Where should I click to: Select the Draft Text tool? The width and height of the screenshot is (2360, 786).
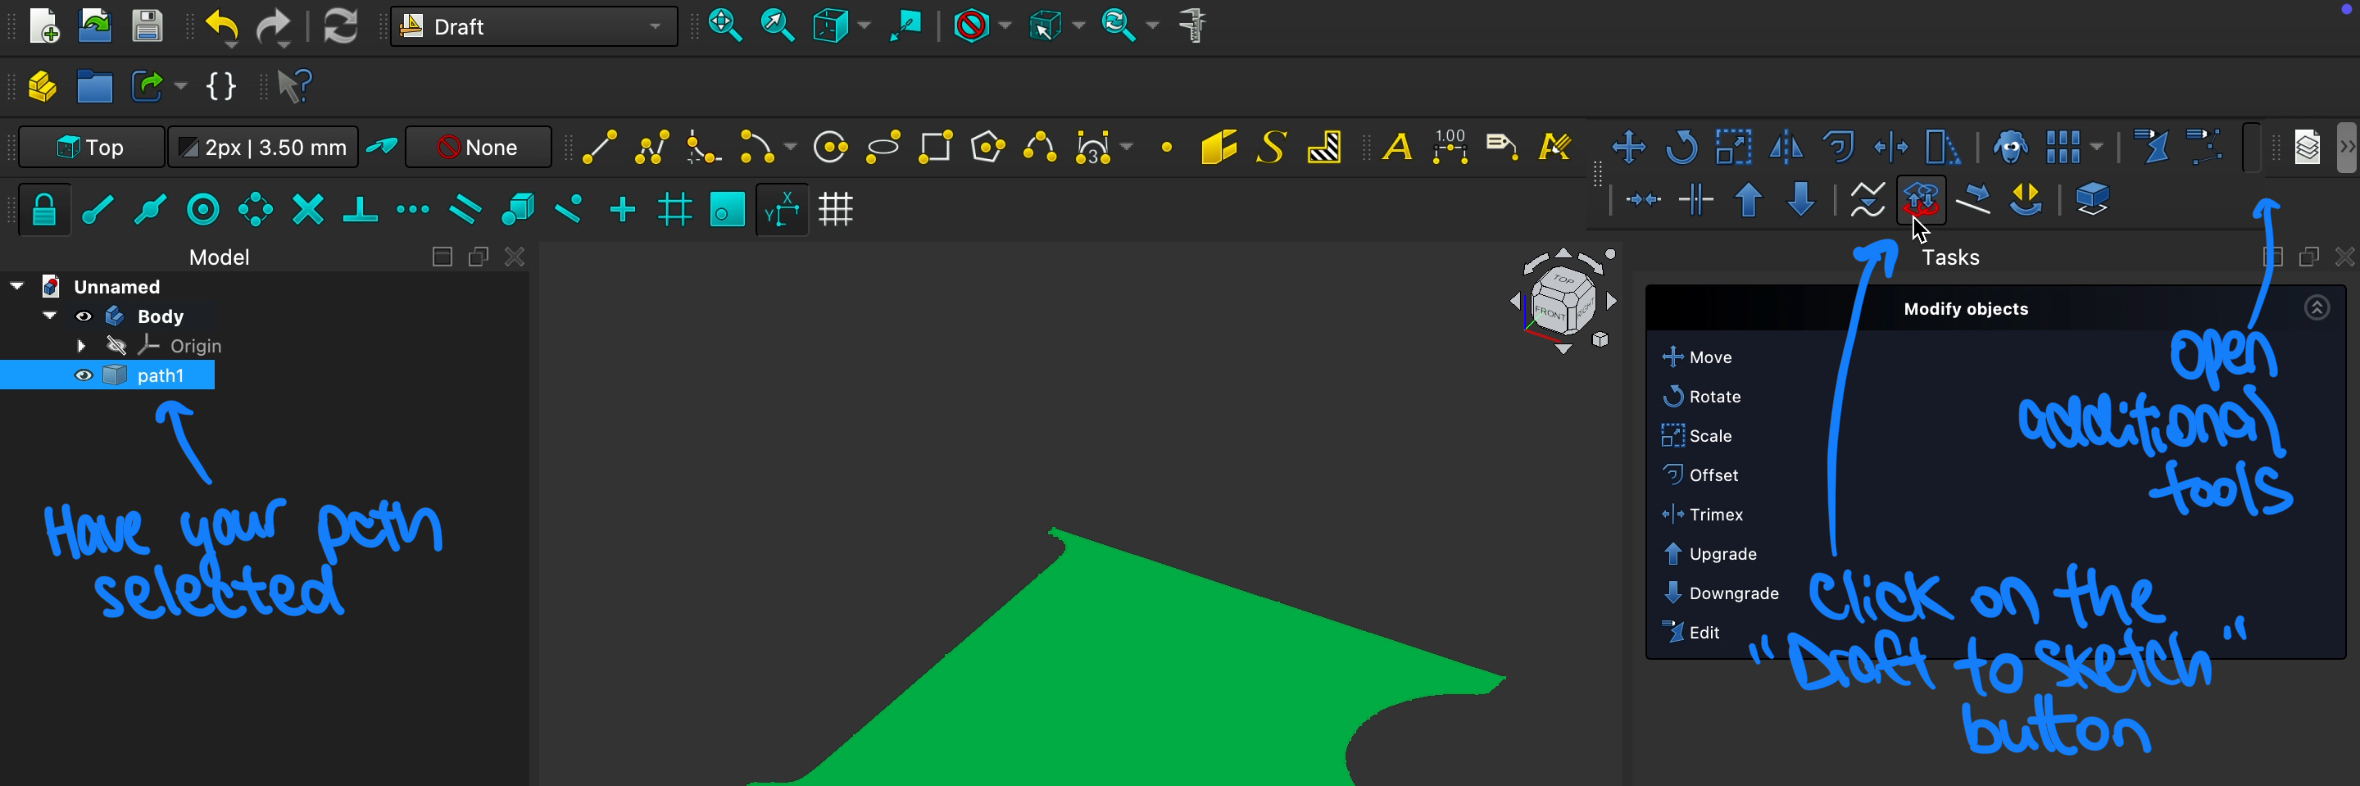[1397, 148]
